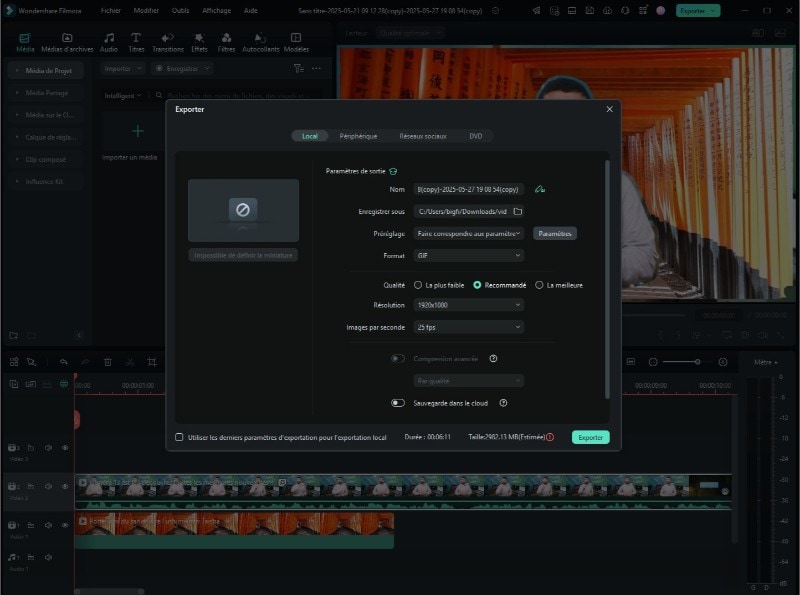Viewport: 800px width, 595px height.
Task: Click the timeline horizontal scrollbar
Action: (109, 591)
